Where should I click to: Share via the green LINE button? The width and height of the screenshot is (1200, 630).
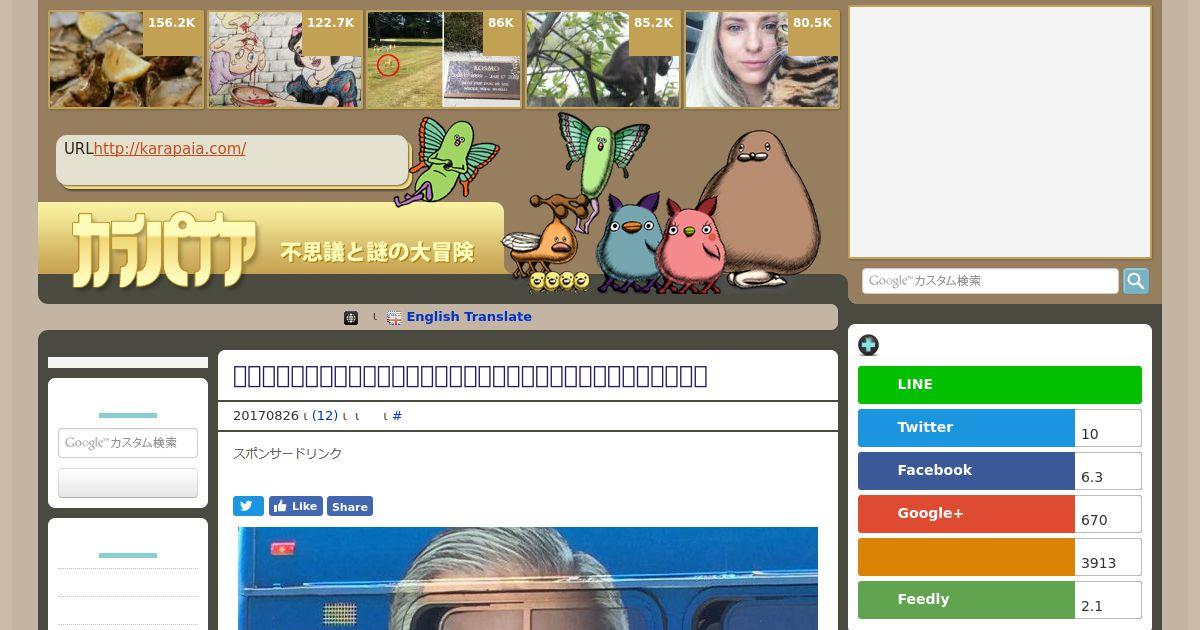coord(1000,385)
